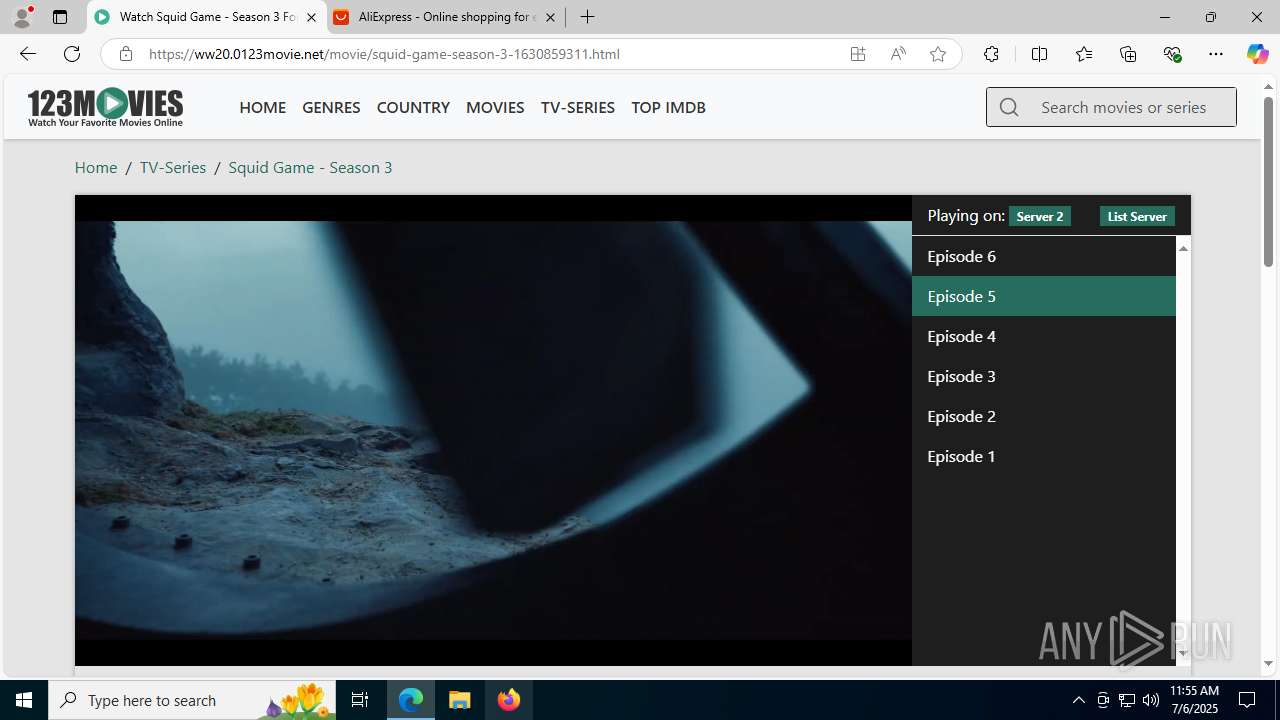
Task: Open a new browser tab
Action: pos(588,17)
